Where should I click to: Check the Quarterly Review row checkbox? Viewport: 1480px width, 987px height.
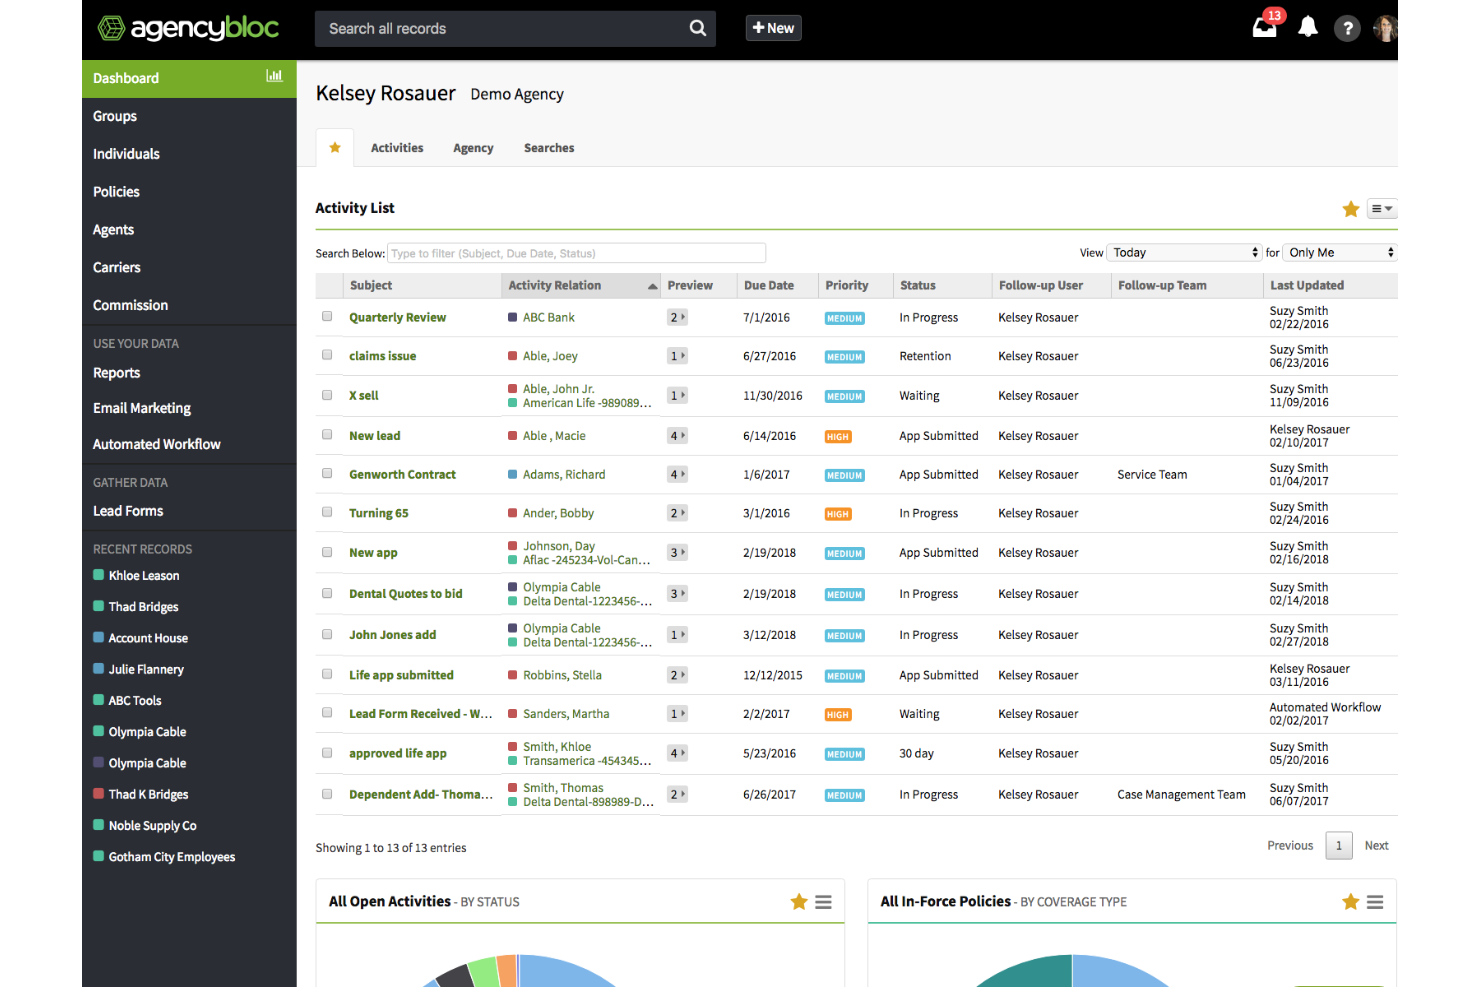click(327, 316)
